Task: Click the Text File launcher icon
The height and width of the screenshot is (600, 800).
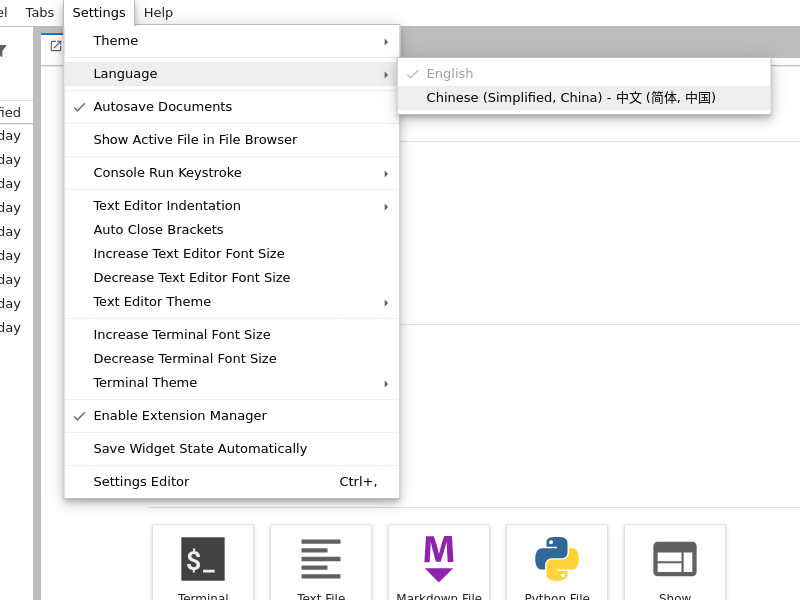Action: click(321, 559)
